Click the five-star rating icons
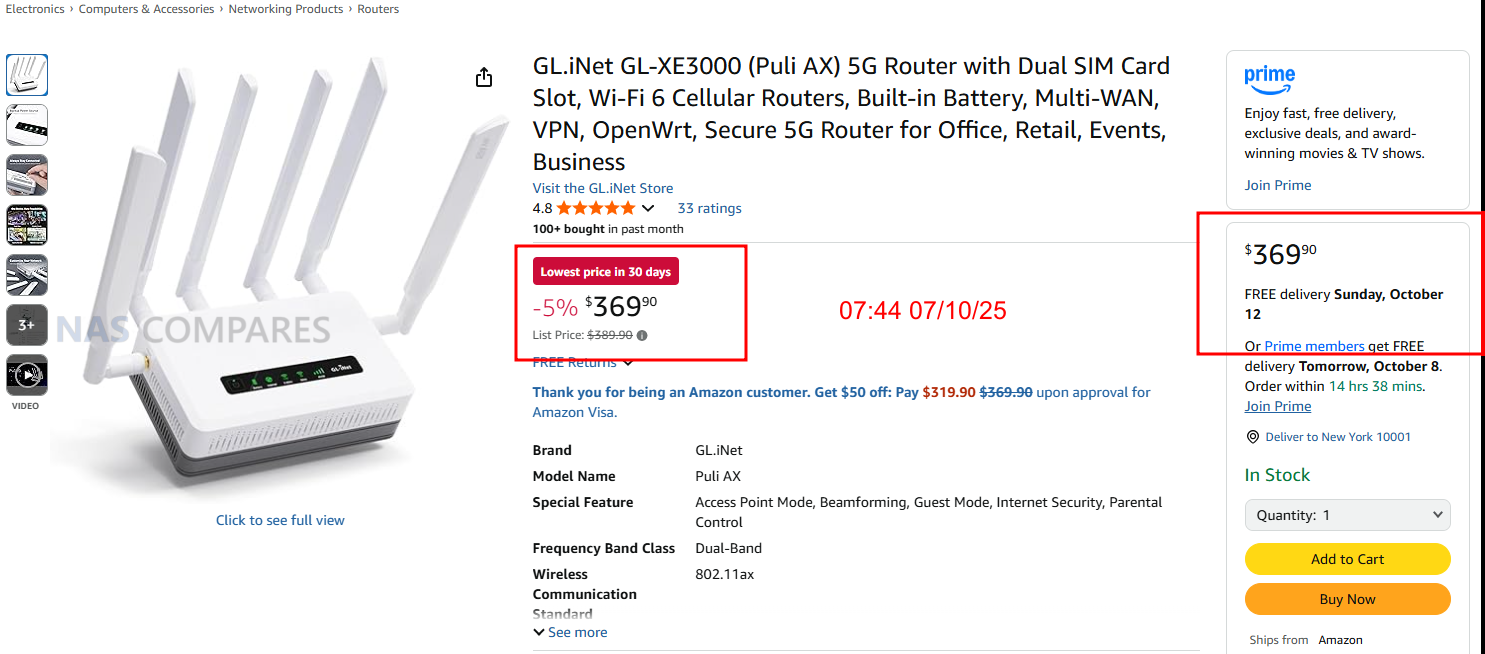Screen dimensions: 1485x654 [x=595, y=208]
